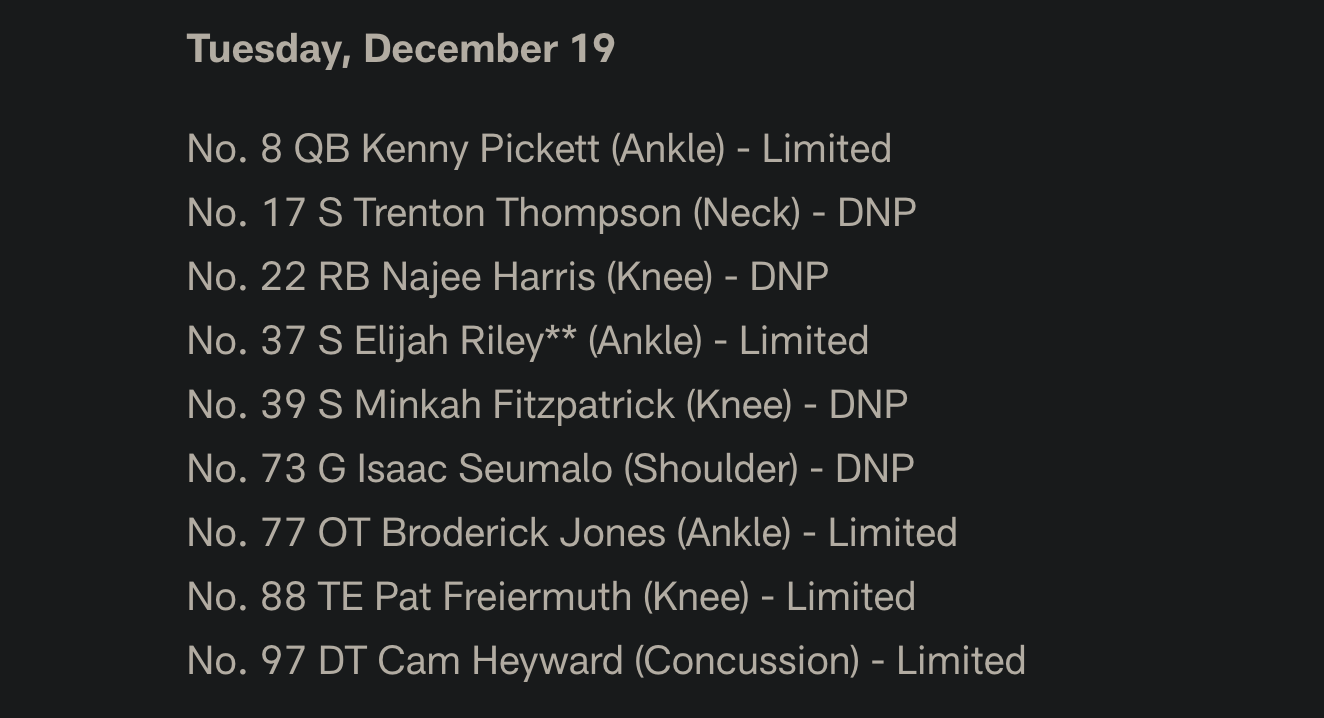Click "Limited" status next to Broderick Jones
Image resolution: width=1324 pixels, height=718 pixels.
tap(892, 533)
